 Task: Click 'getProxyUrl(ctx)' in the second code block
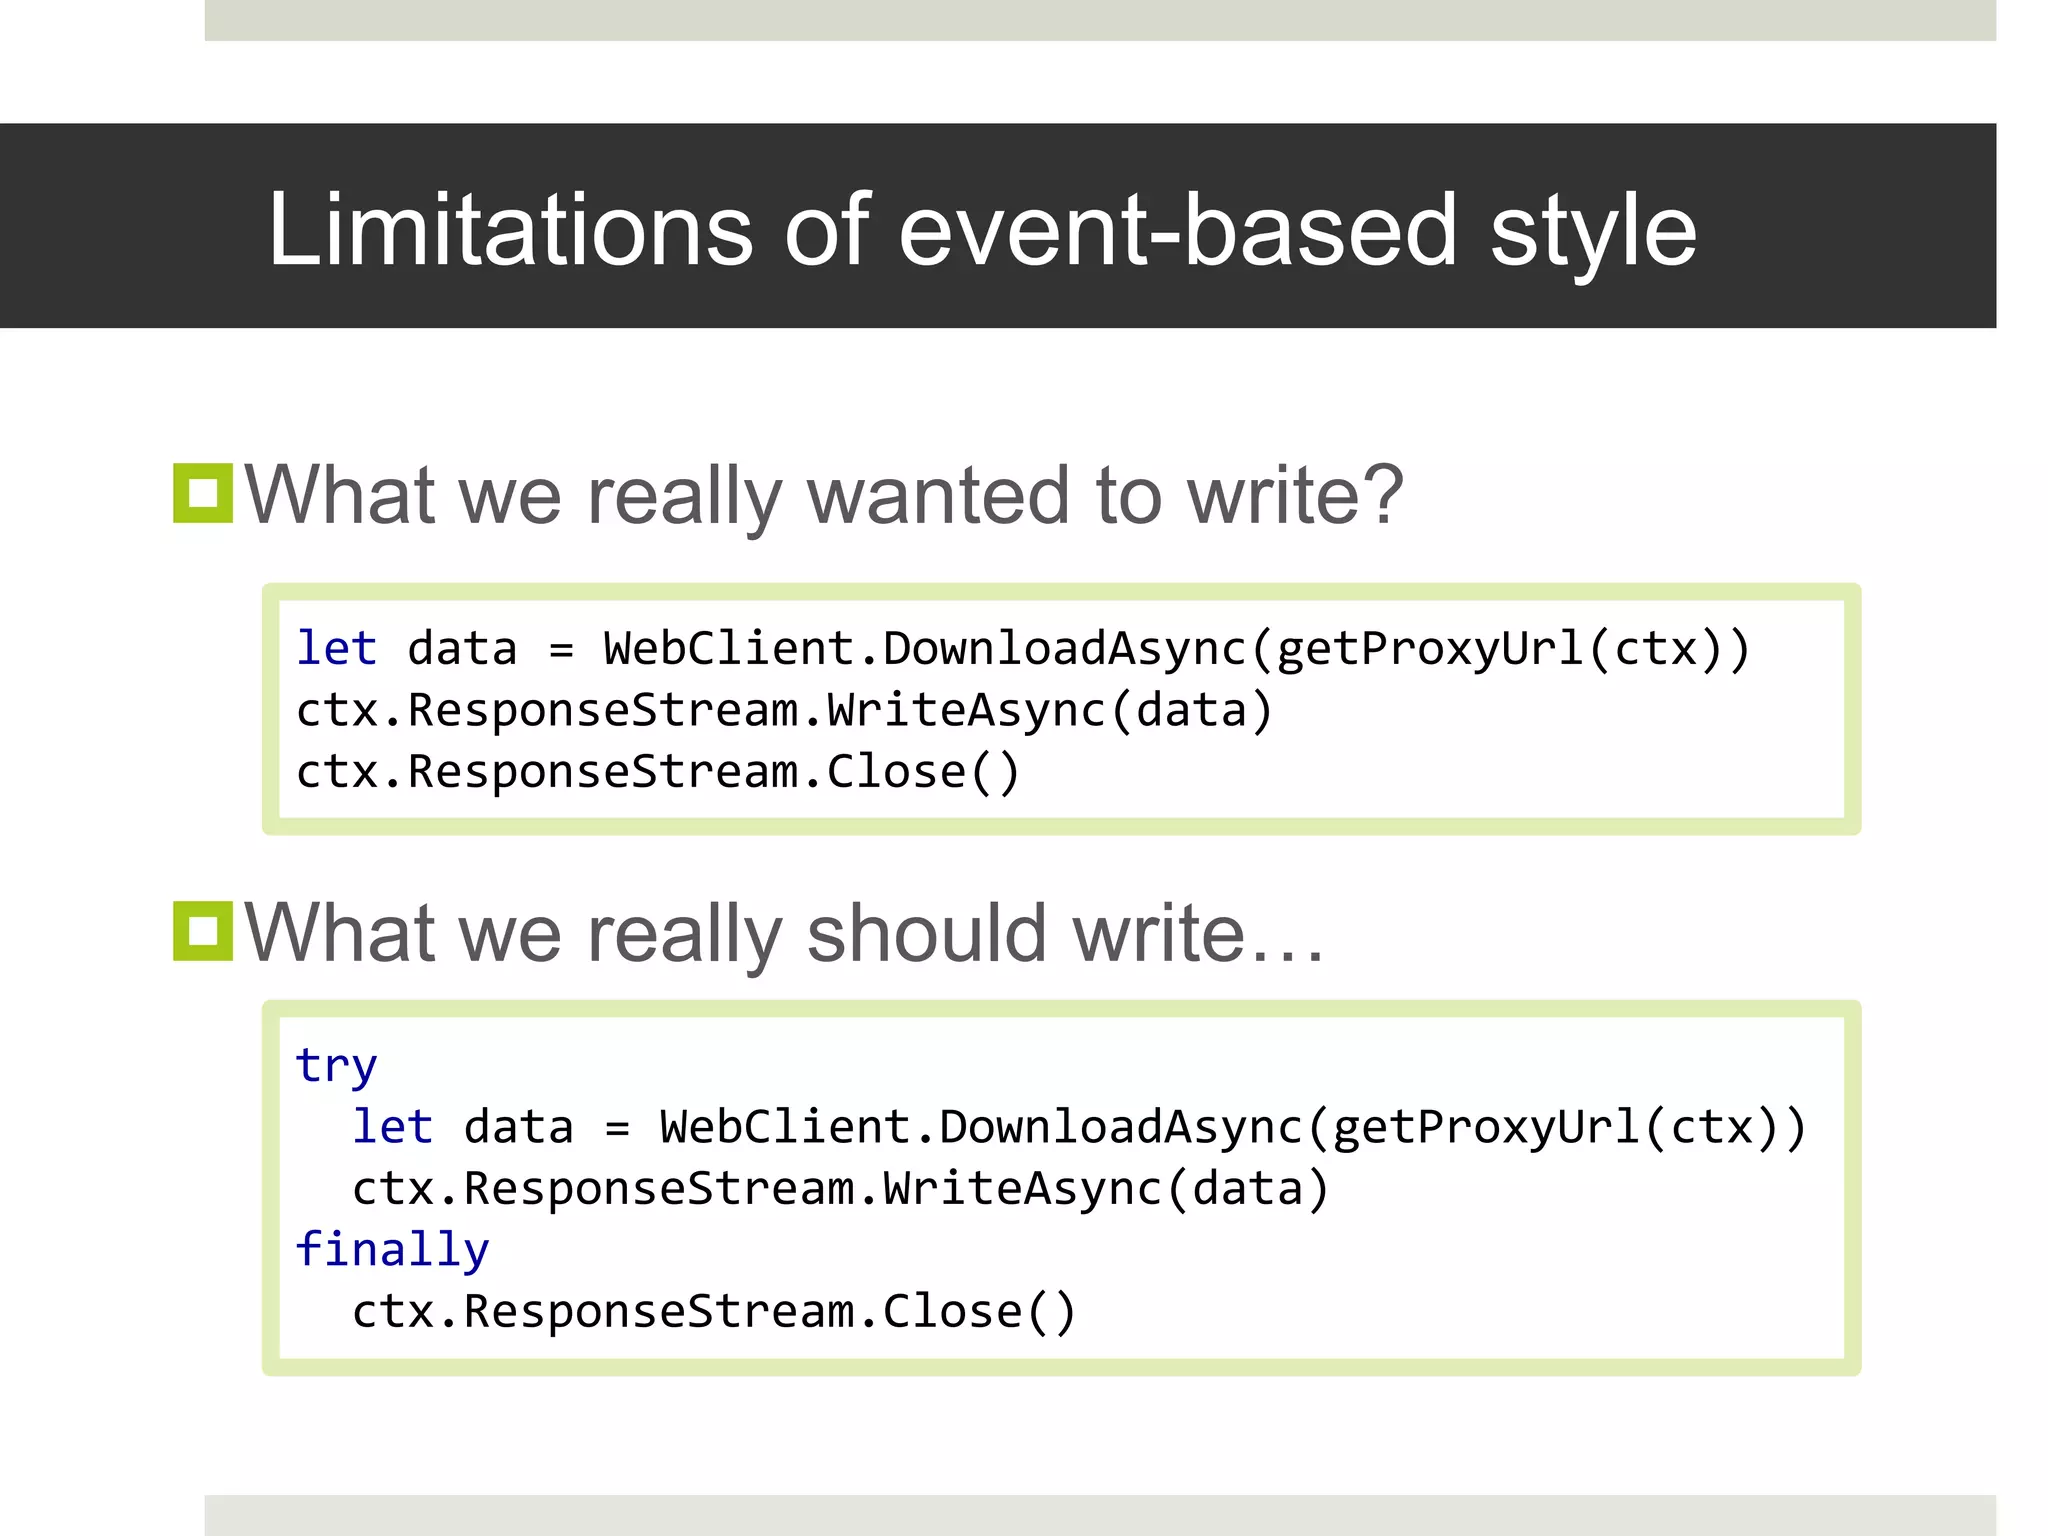1556,1127
